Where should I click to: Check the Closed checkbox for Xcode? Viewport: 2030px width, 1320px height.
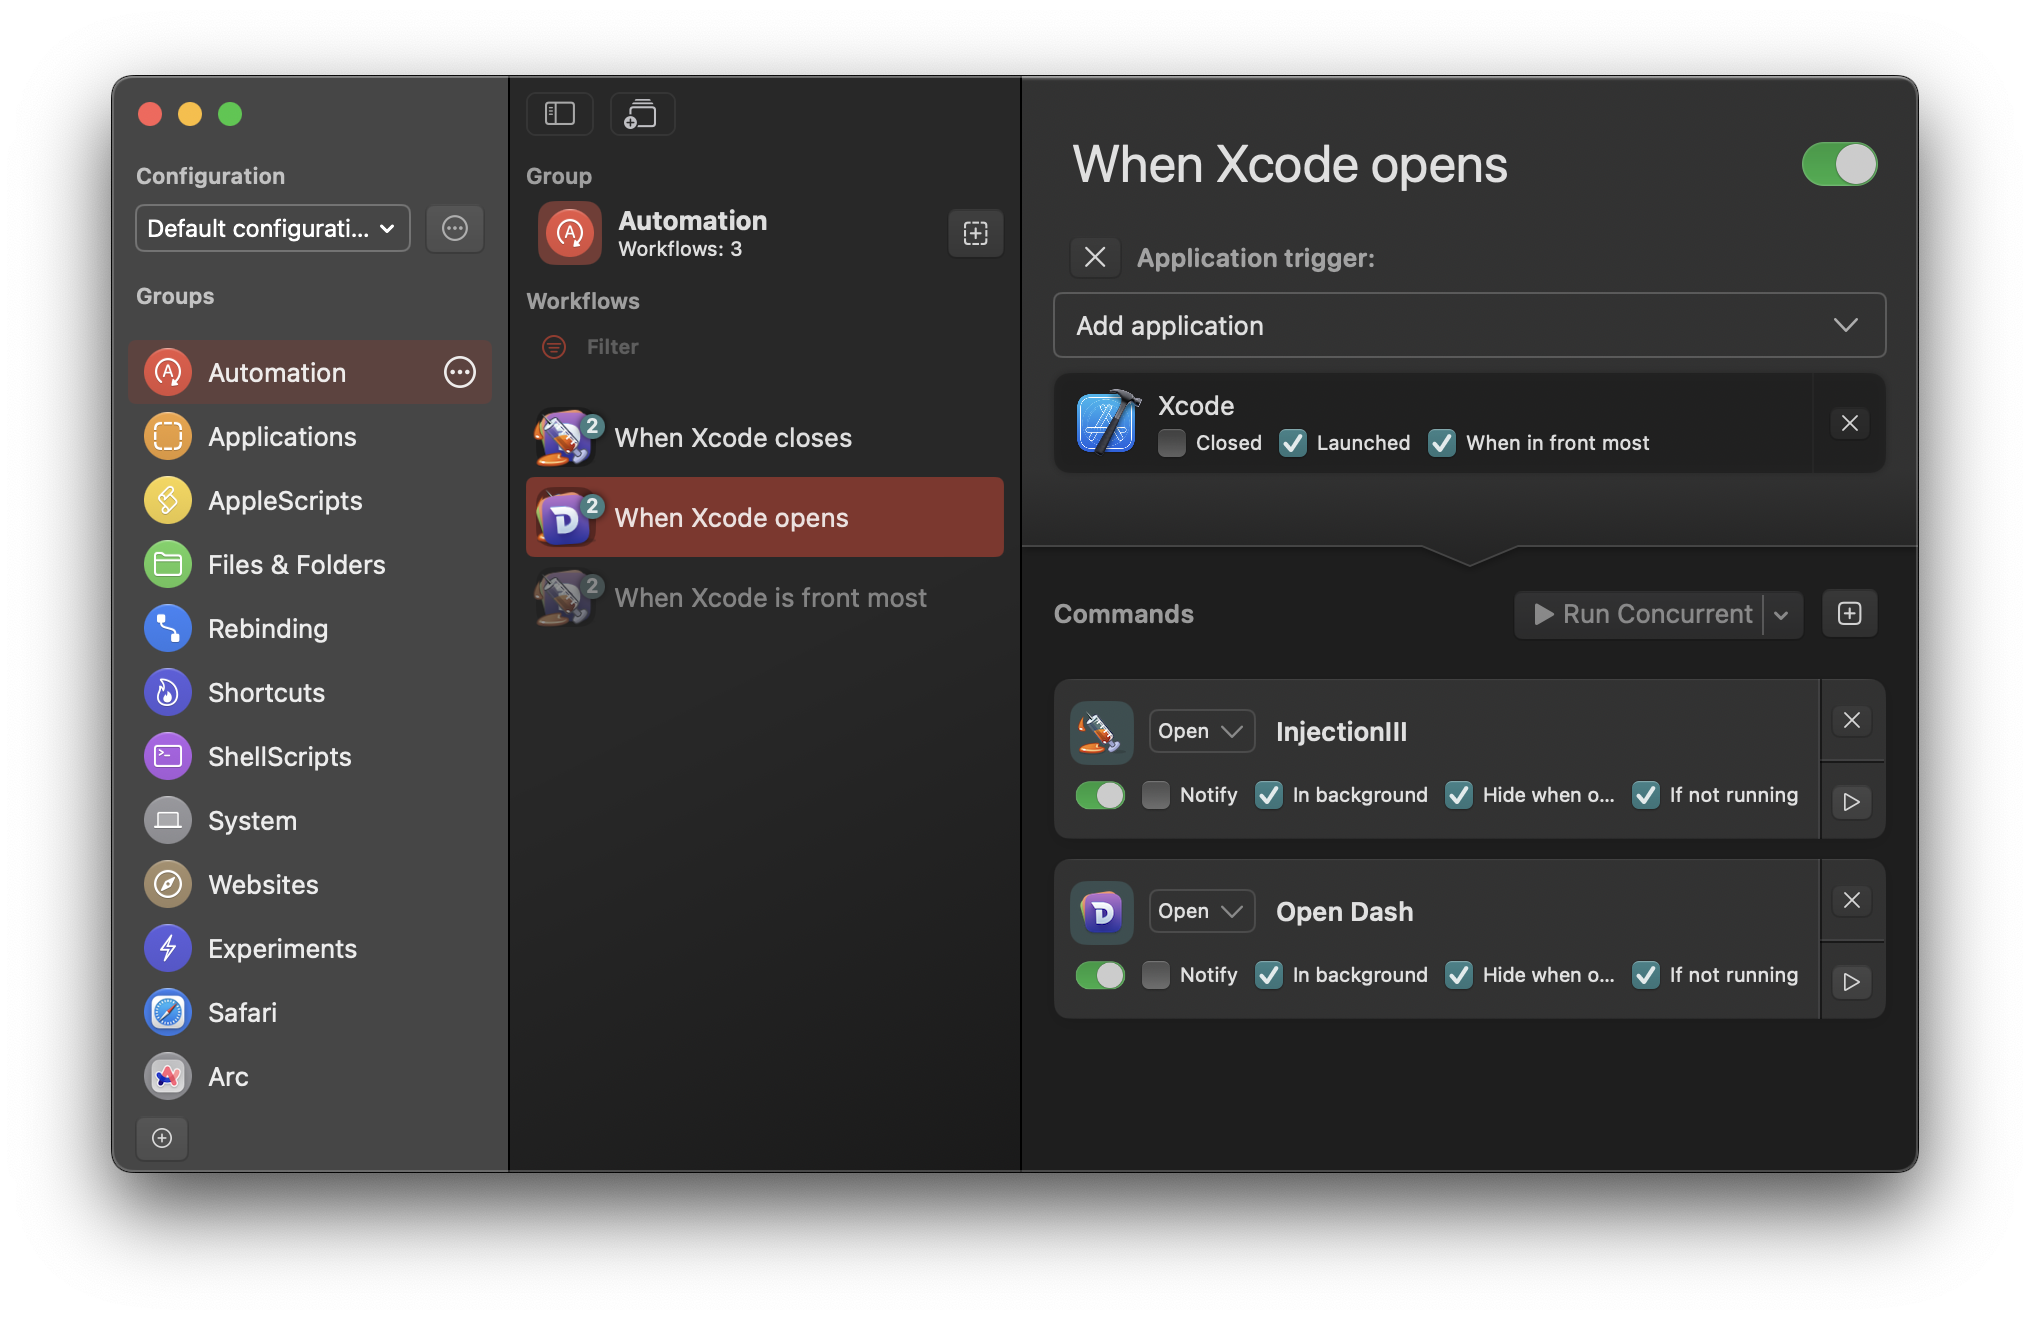(x=1172, y=443)
